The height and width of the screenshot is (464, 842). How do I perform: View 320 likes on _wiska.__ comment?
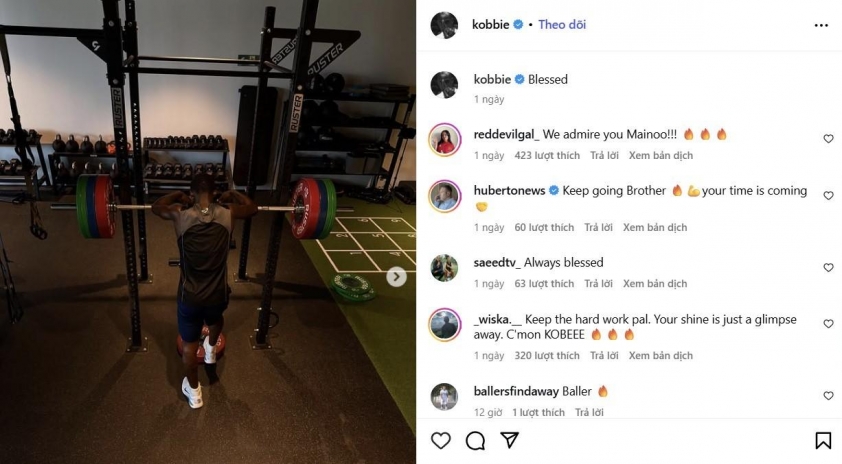pyautogui.click(x=547, y=356)
